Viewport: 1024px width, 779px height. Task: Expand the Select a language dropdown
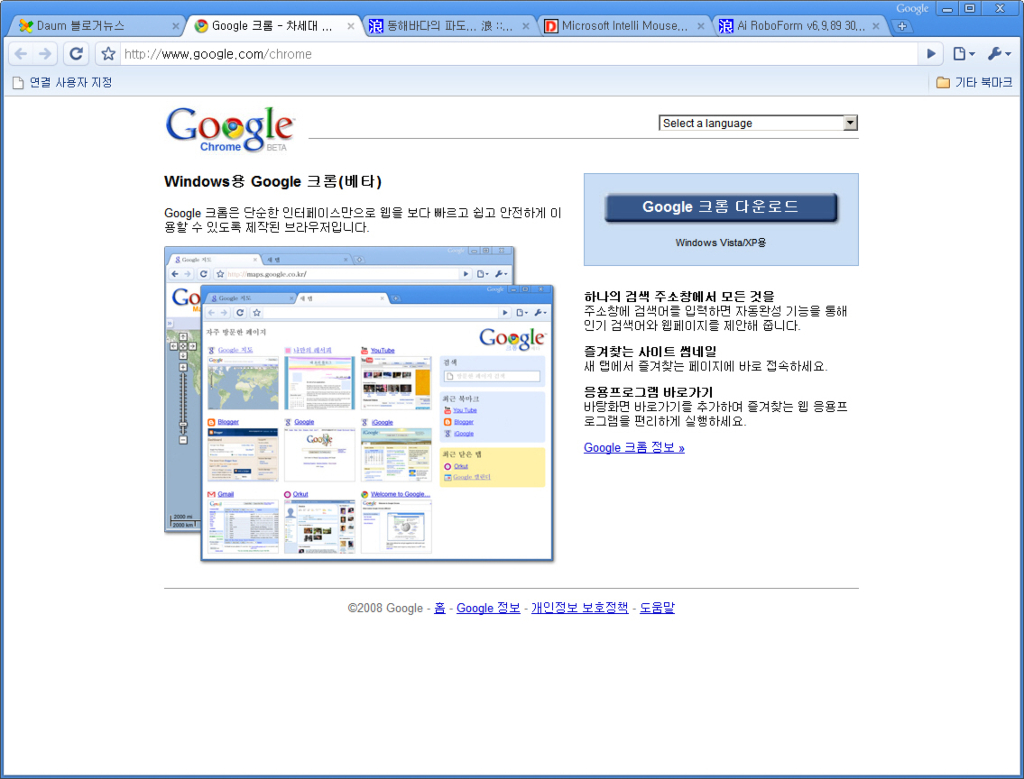coord(758,123)
